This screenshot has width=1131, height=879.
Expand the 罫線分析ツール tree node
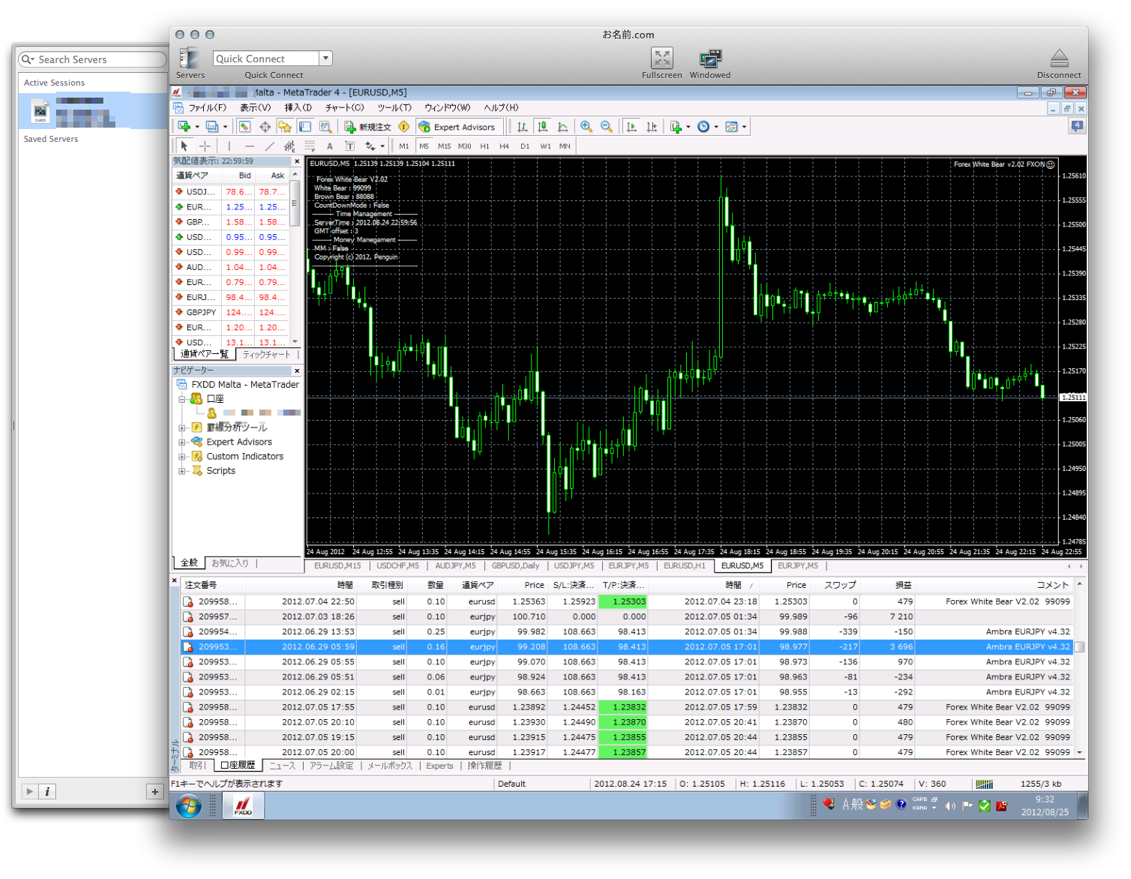click(182, 428)
